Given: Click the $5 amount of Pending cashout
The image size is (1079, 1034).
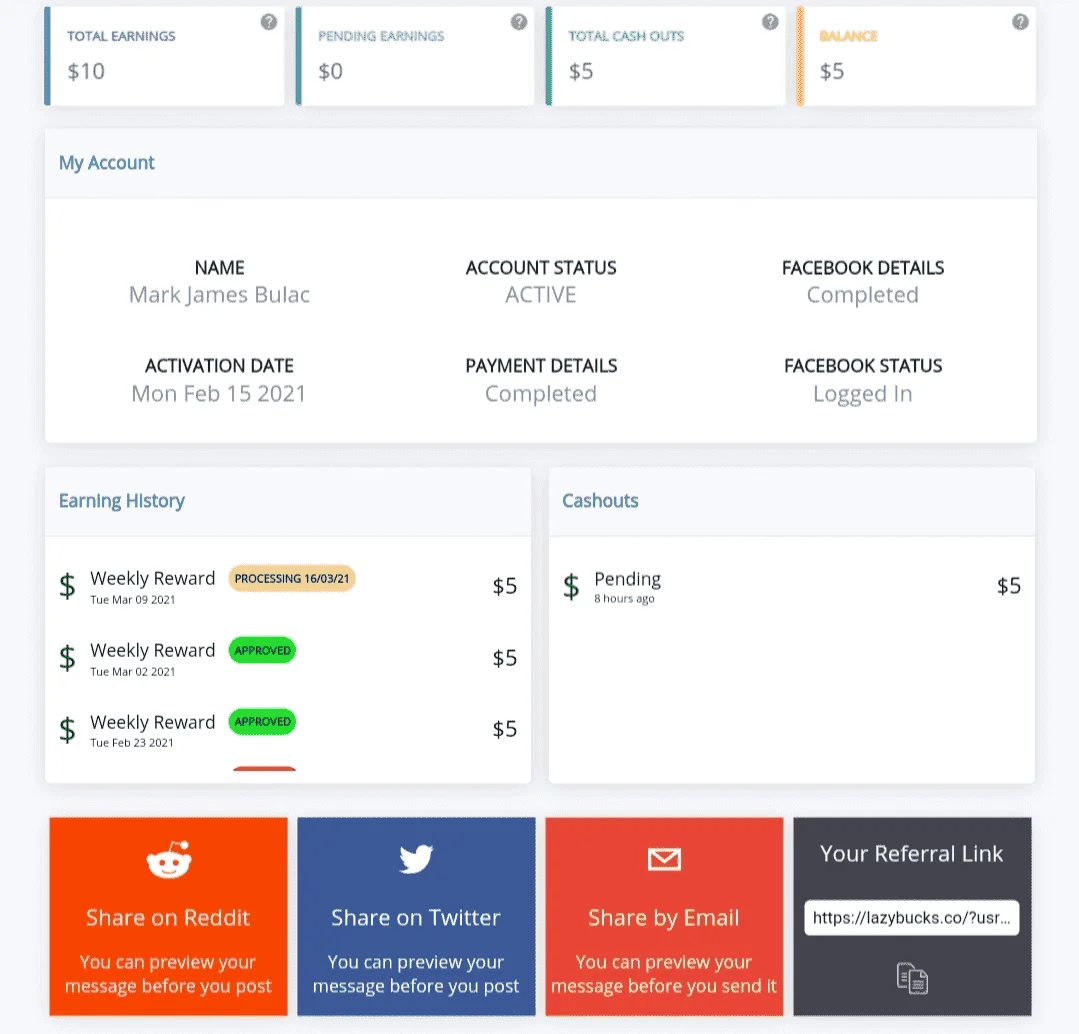Looking at the screenshot, I should [x=1009, y=586].
